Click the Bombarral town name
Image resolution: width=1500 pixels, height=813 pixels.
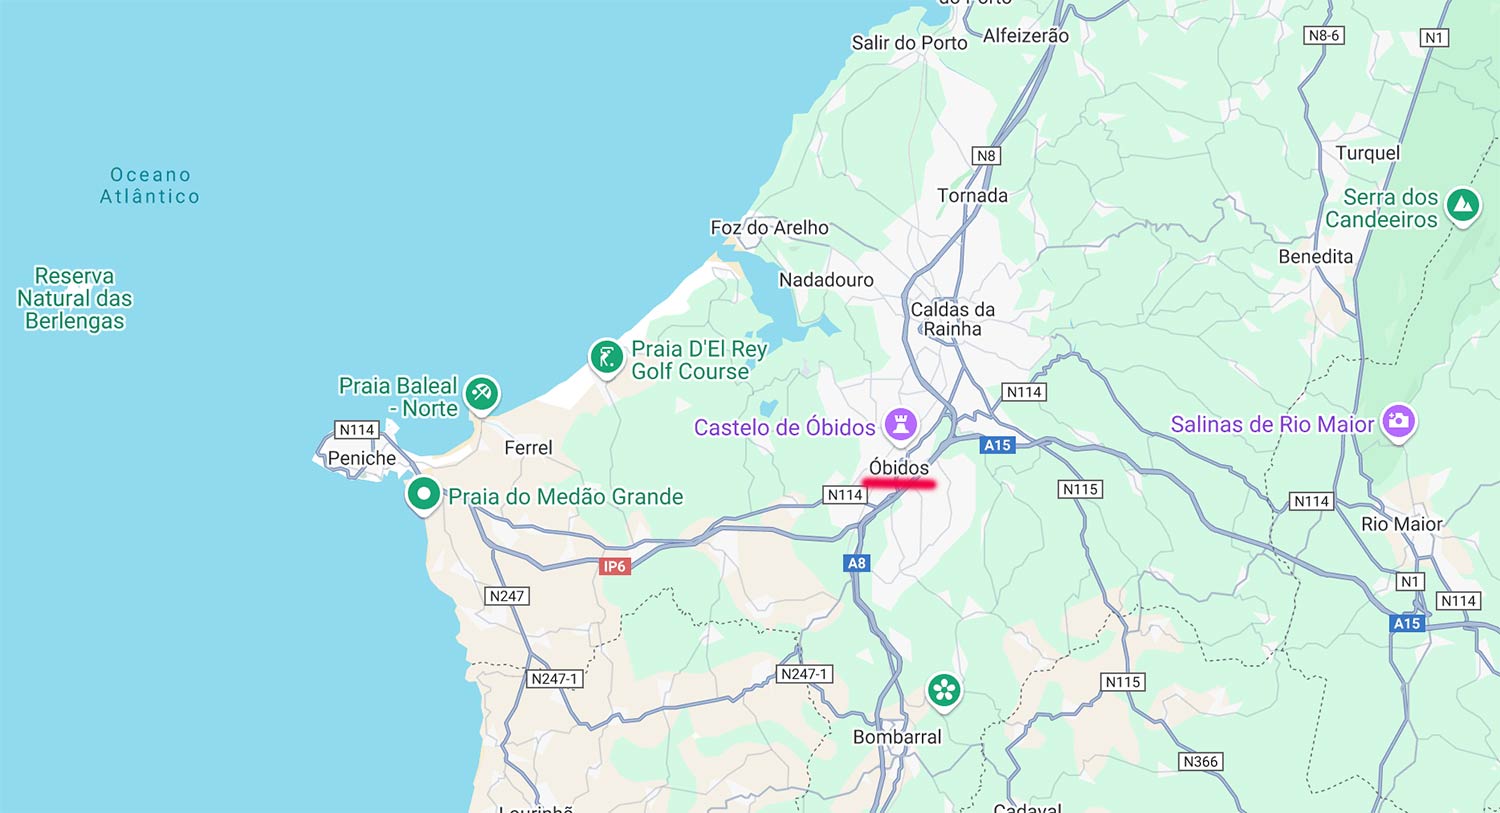click(897, 737)
